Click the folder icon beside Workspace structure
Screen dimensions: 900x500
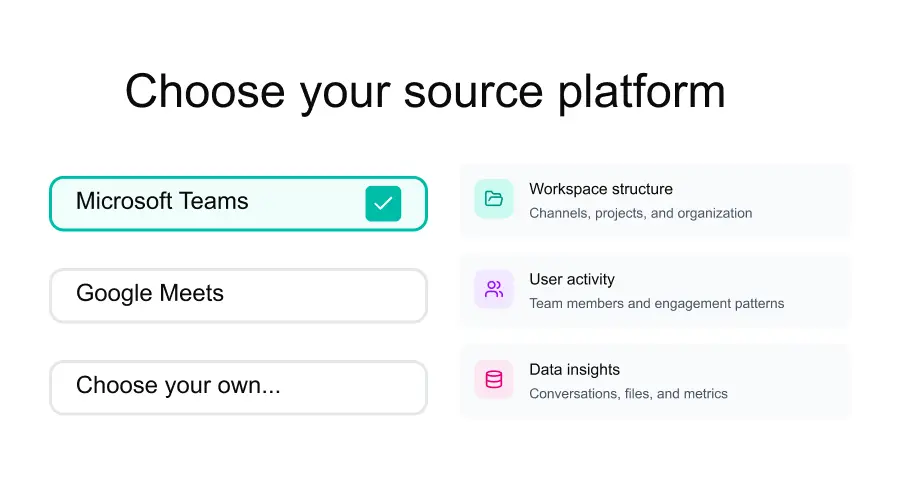[x=494, y=199]
